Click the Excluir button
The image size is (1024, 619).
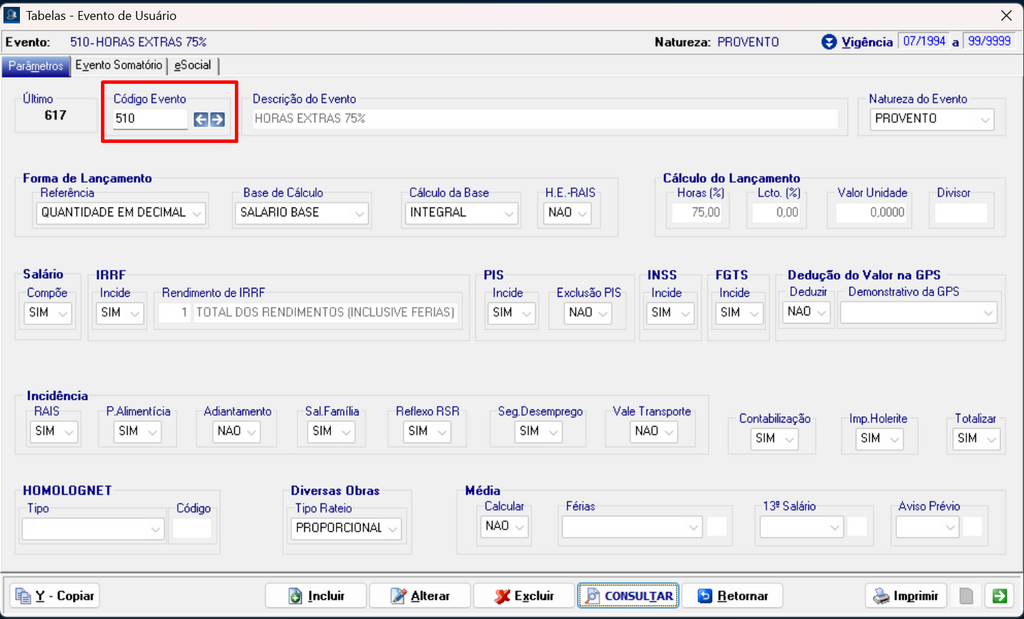(524, 595)
